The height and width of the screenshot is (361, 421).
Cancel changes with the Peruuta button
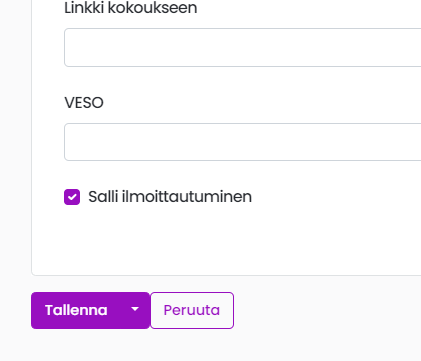192,310
